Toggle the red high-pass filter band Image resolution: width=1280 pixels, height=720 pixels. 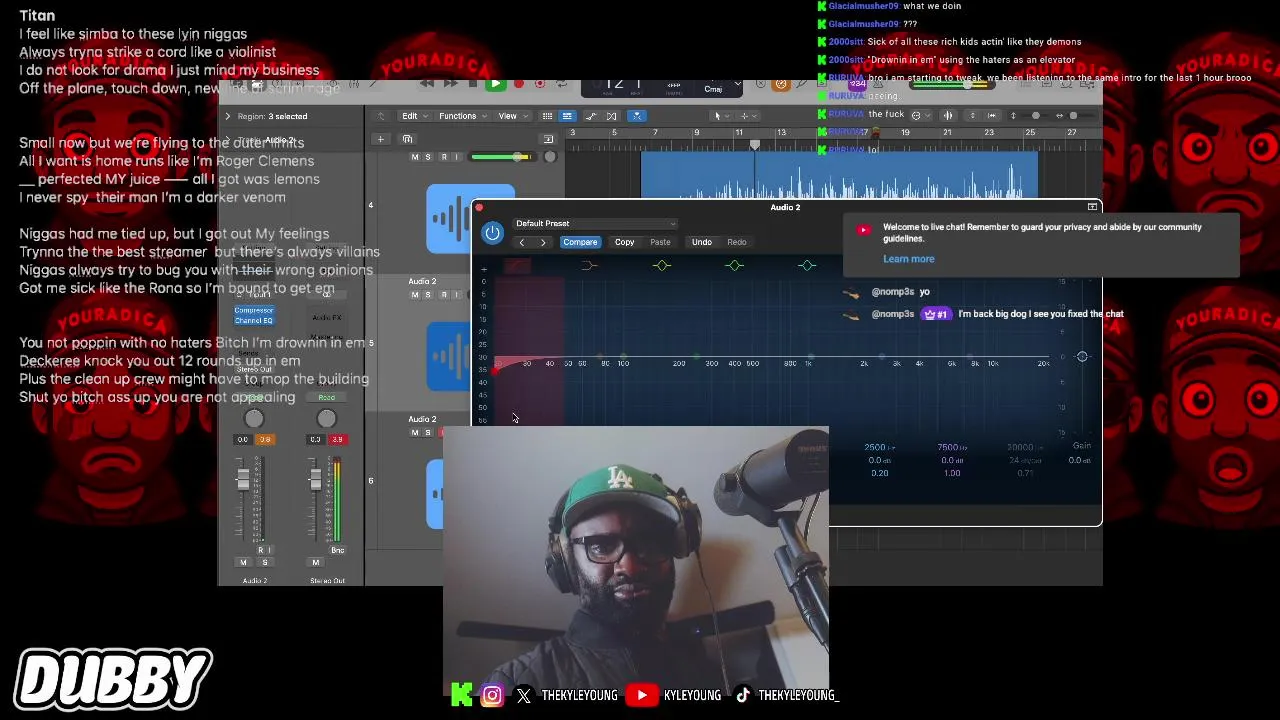[x=517, y=265]
